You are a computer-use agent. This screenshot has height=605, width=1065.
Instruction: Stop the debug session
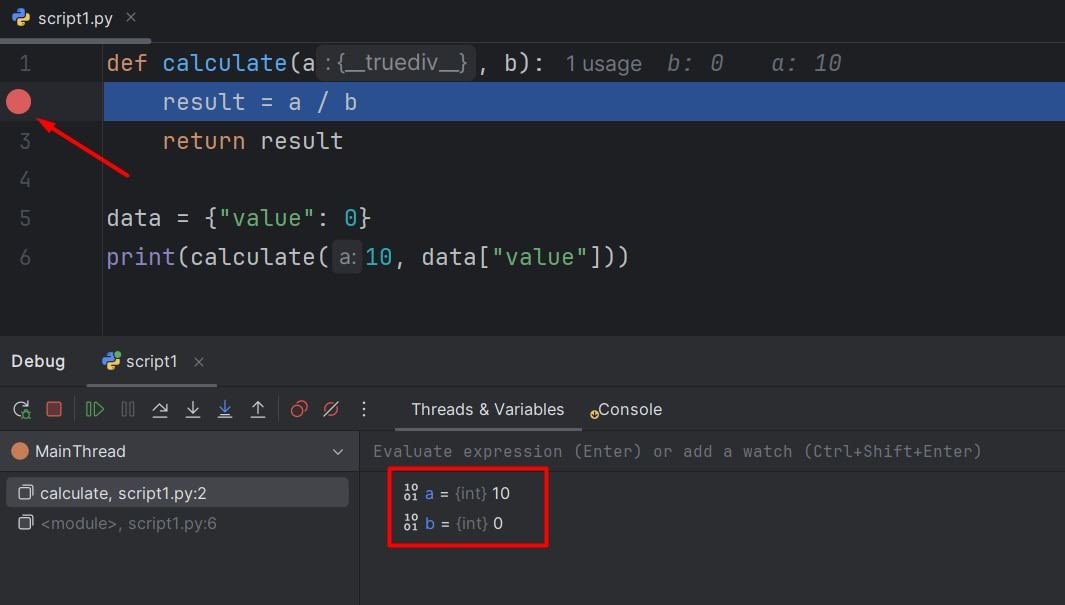pos(54,409)
